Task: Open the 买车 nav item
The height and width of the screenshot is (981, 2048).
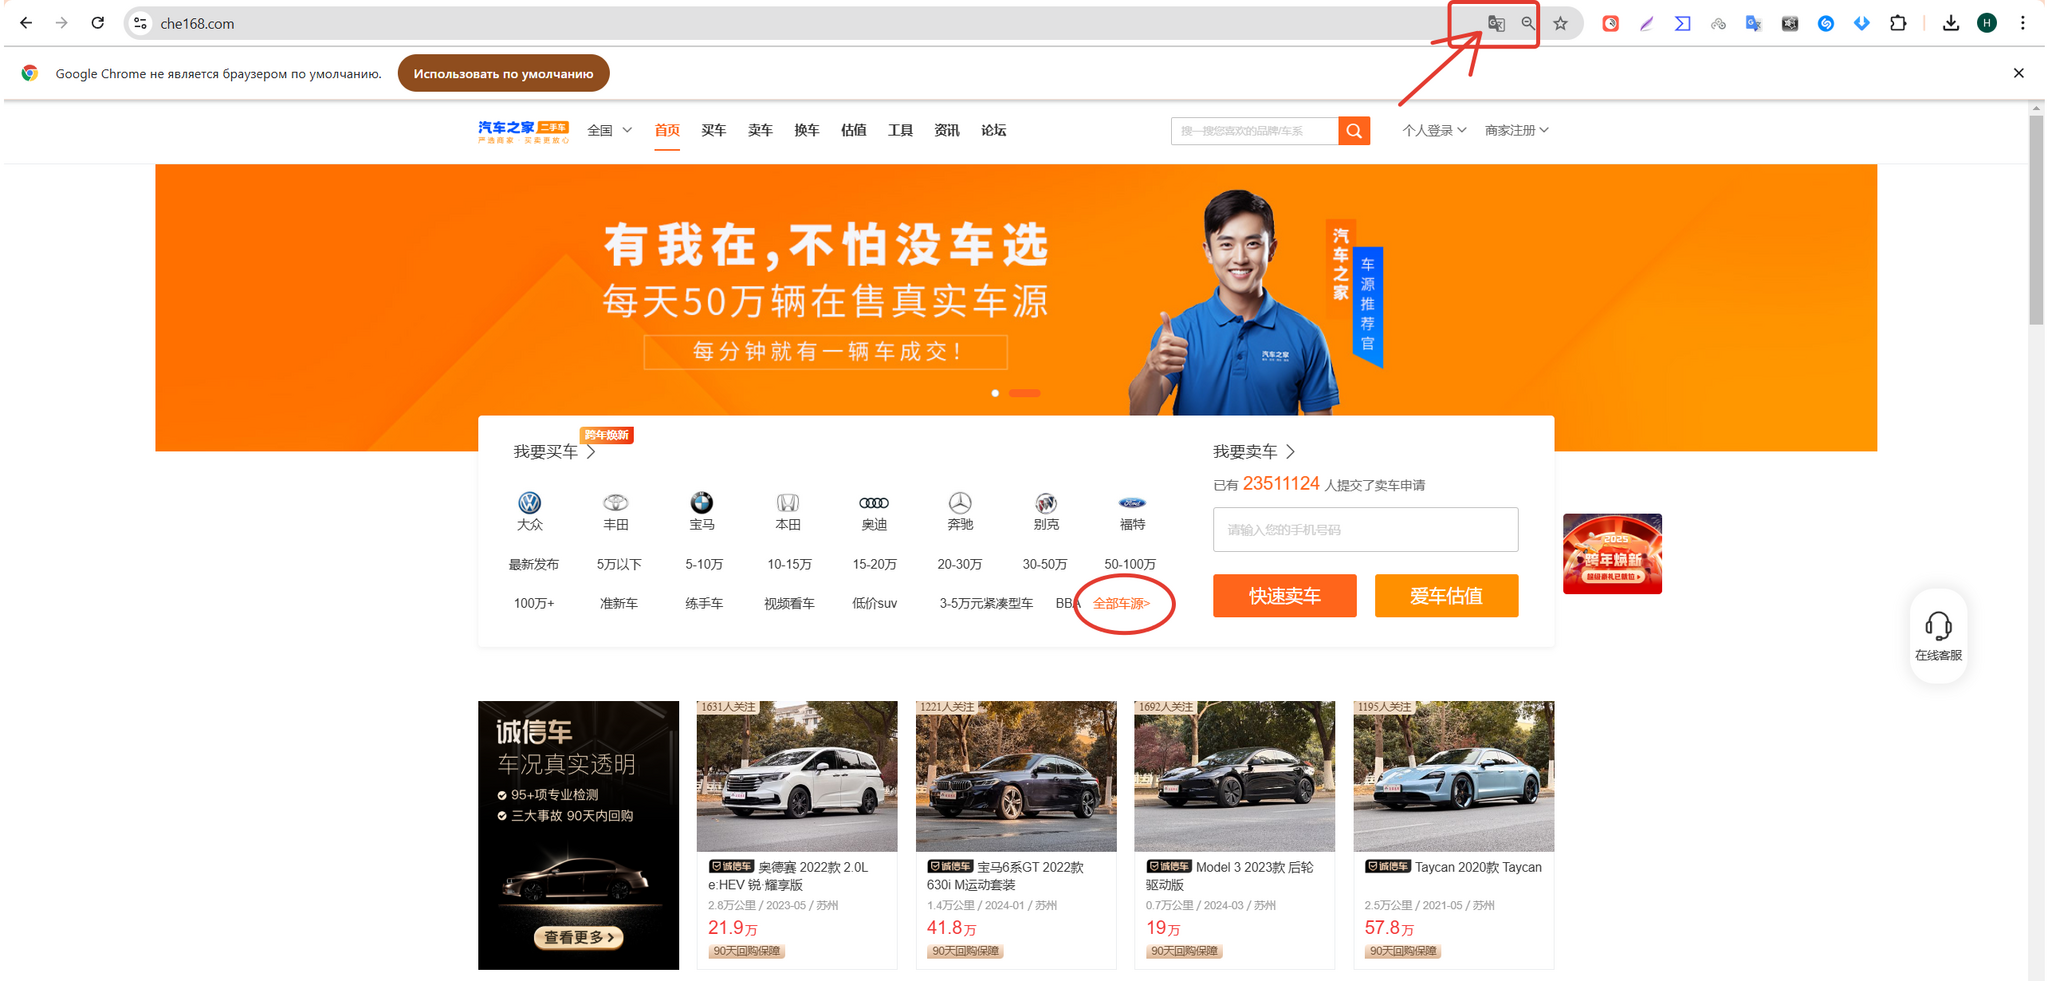Action: 714,130
